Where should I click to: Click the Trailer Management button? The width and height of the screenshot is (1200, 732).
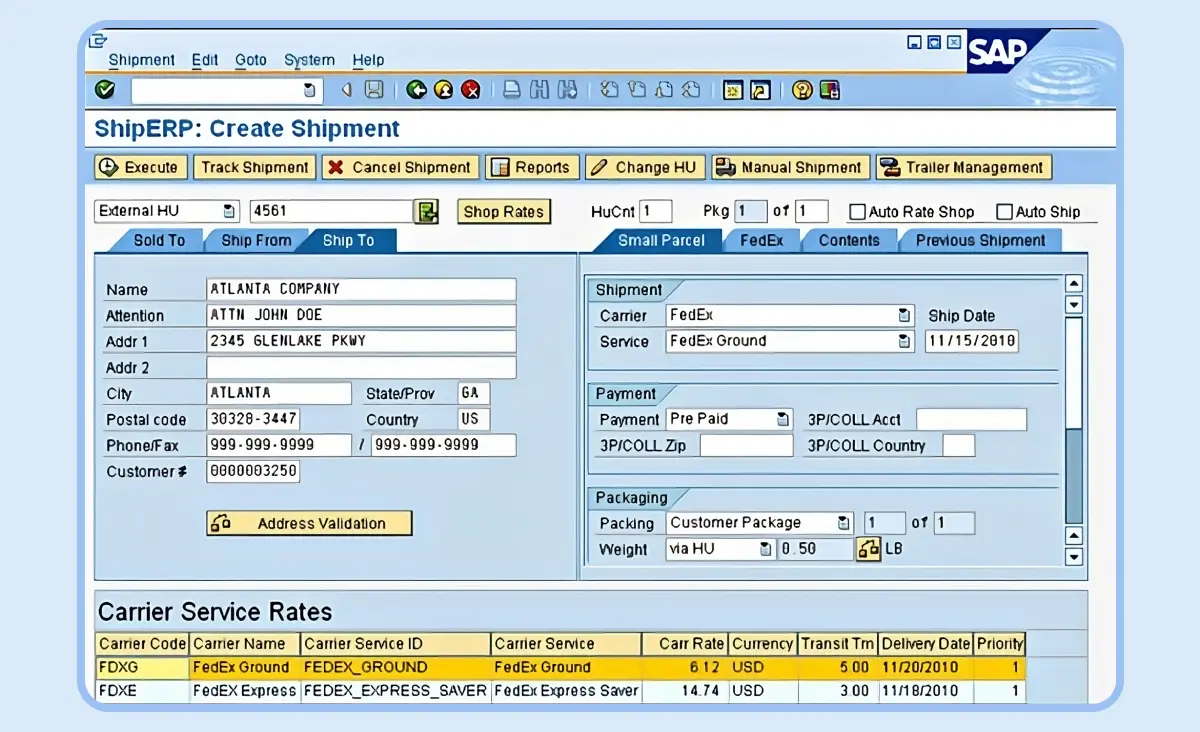click(964, 167)
